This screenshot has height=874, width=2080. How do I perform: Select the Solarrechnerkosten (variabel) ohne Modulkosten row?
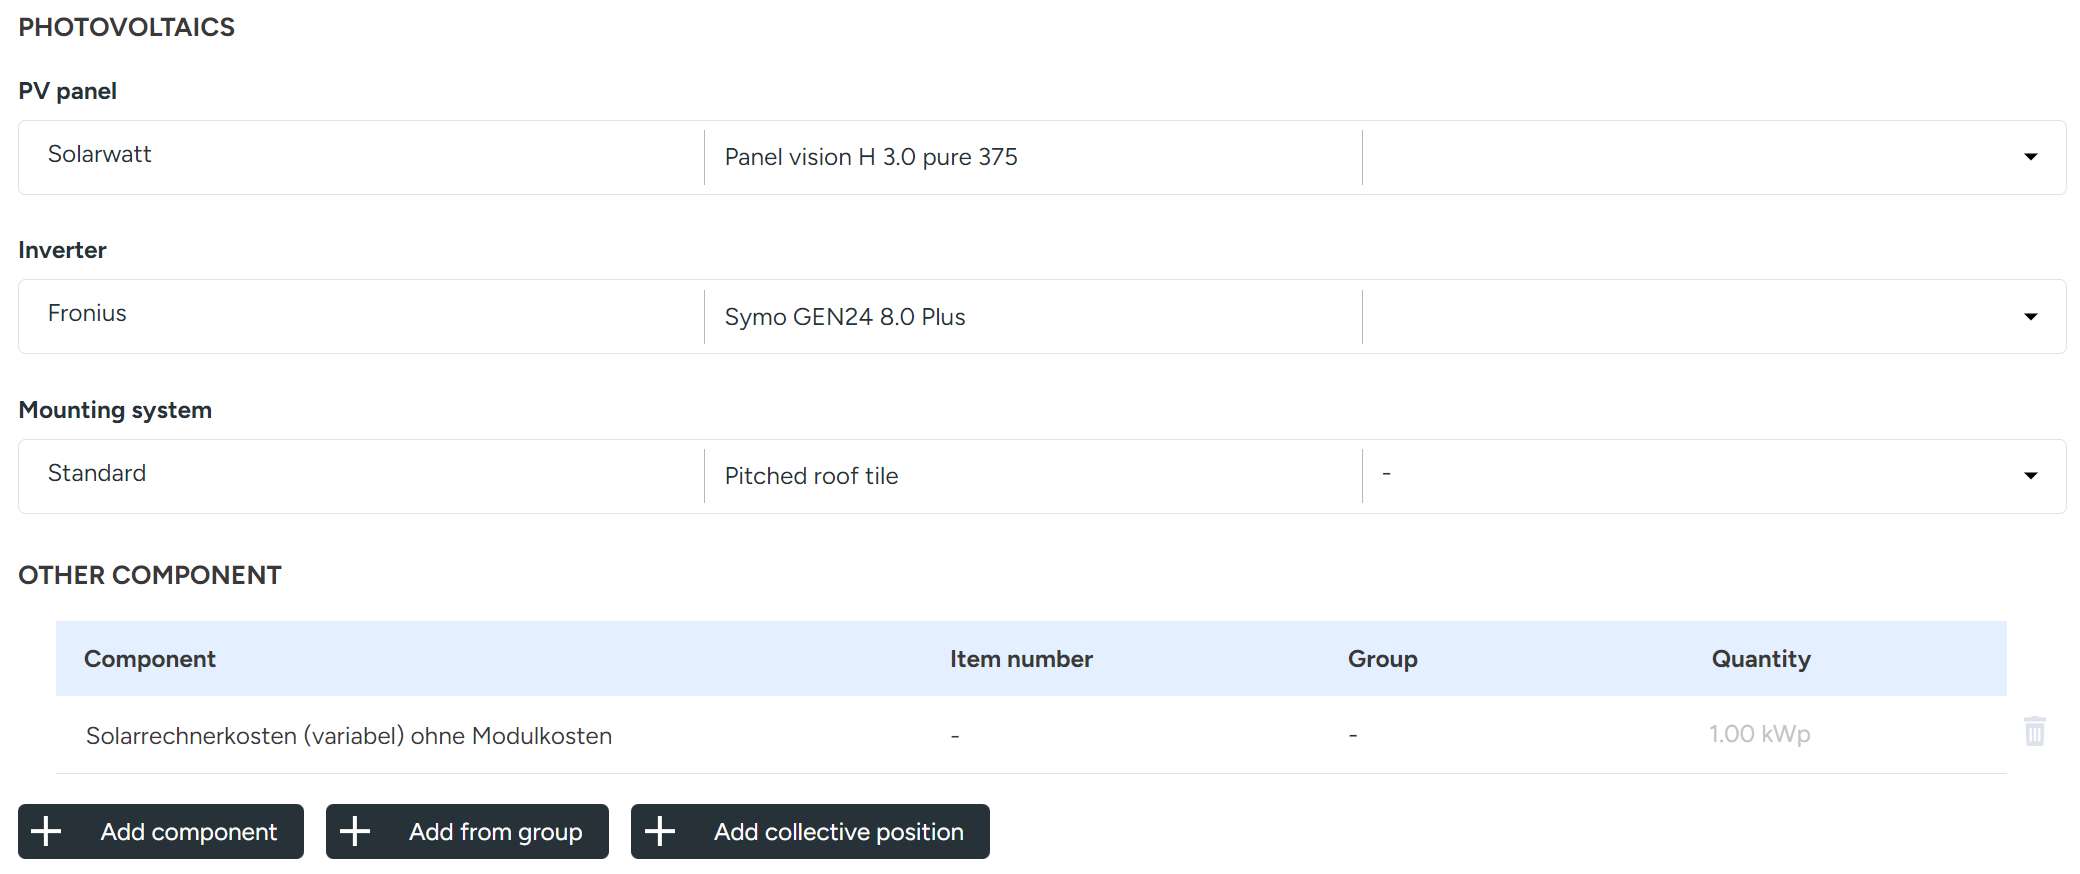[349, 736]
